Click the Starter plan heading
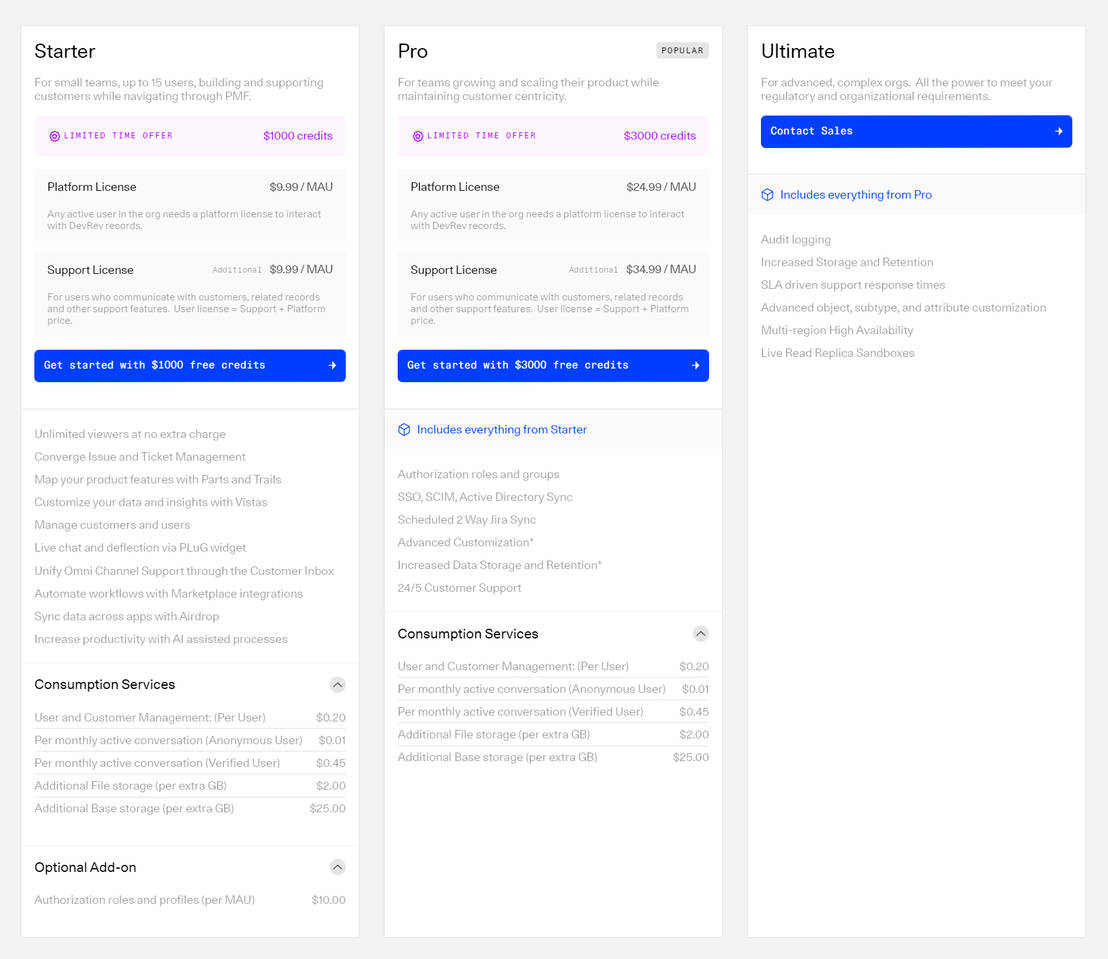 point(63,51)
